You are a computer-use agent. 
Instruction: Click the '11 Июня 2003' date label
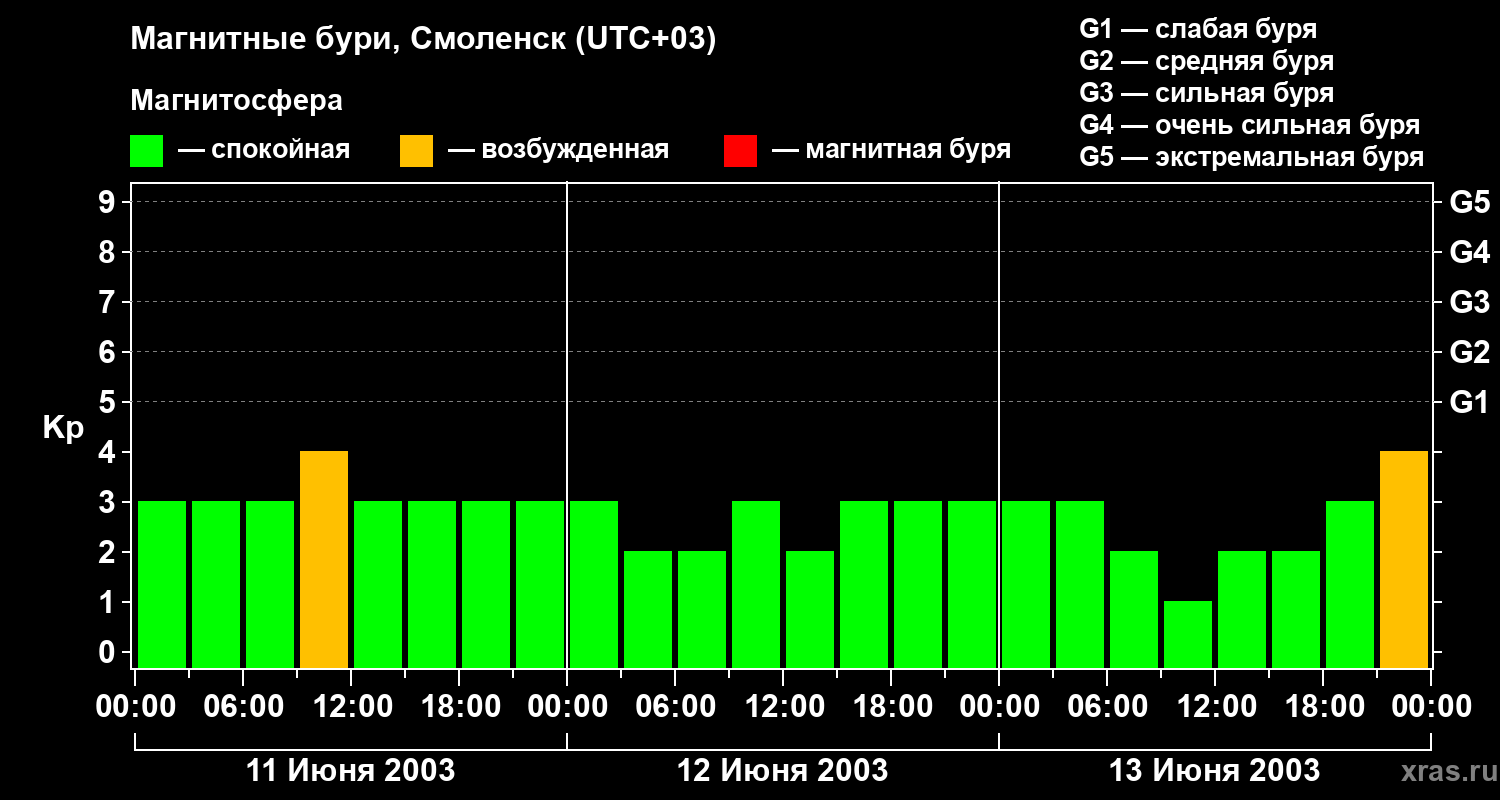tap(350, 771)
